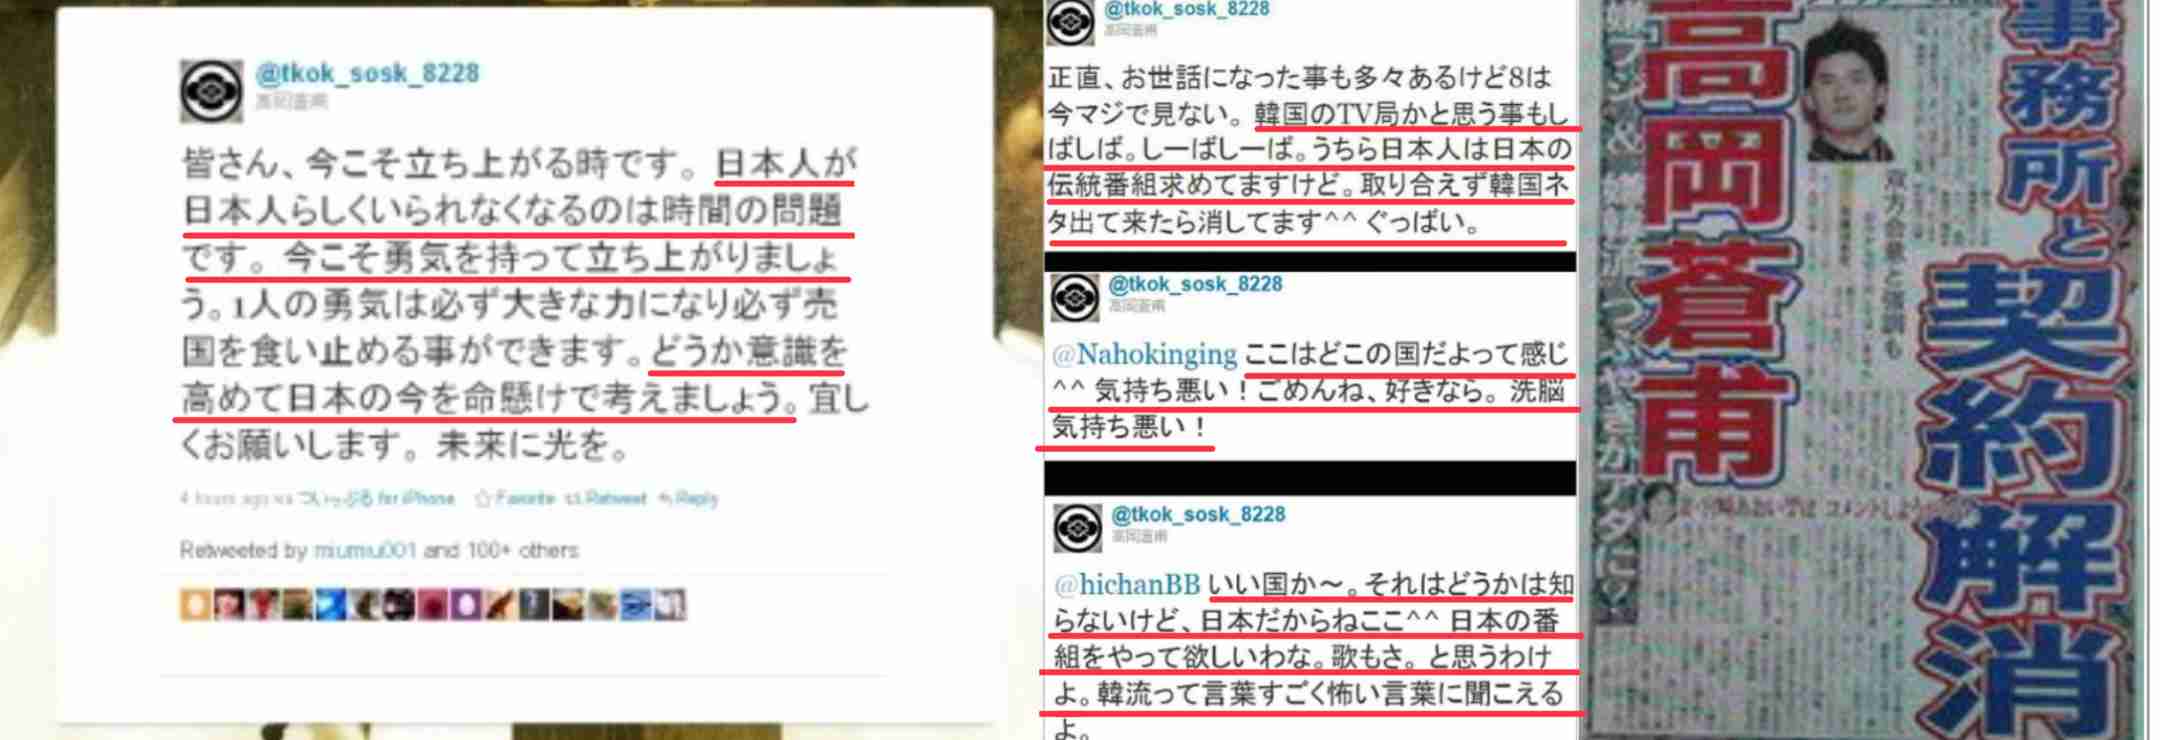Click the large profile avatar beside @tkok_sosk_8228
2160x740 pixels.
click(x=211, y=91)
